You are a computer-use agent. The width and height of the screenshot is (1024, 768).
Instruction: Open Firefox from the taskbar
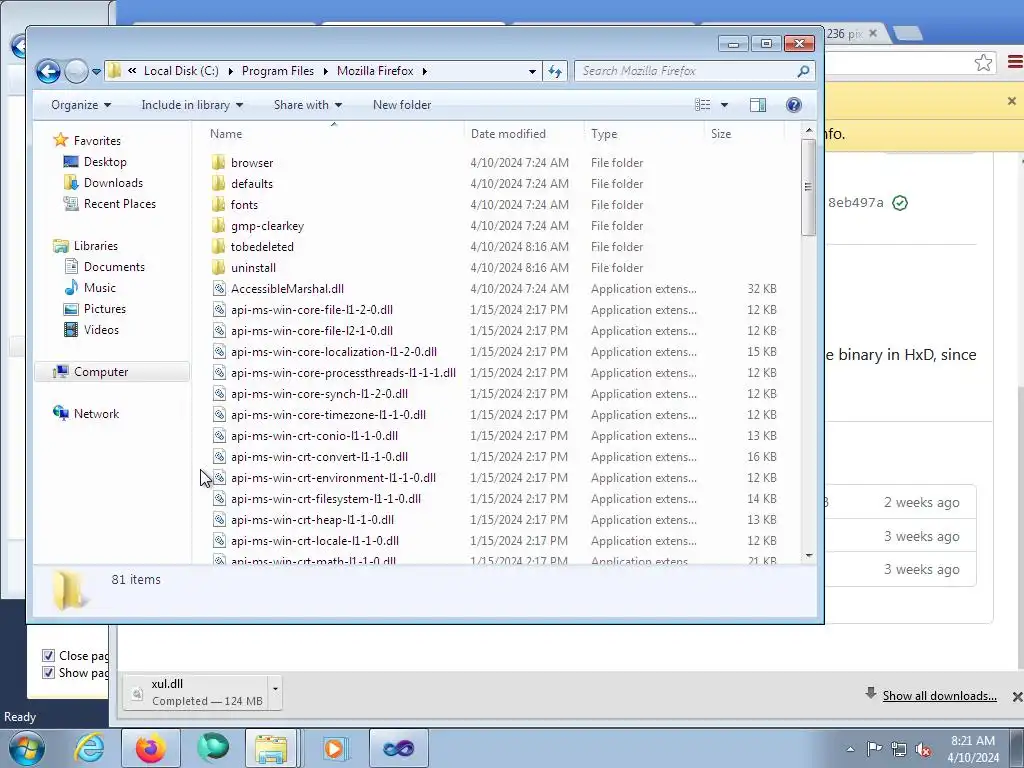(150, 748)
